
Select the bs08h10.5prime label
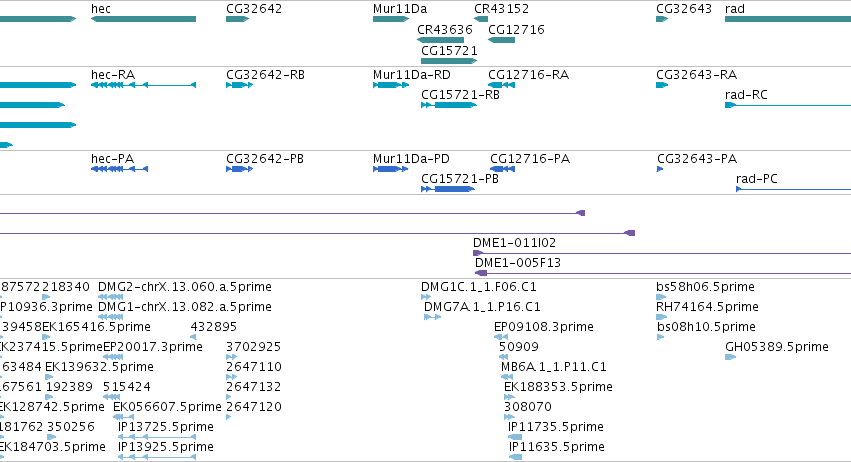click(706, 327)
